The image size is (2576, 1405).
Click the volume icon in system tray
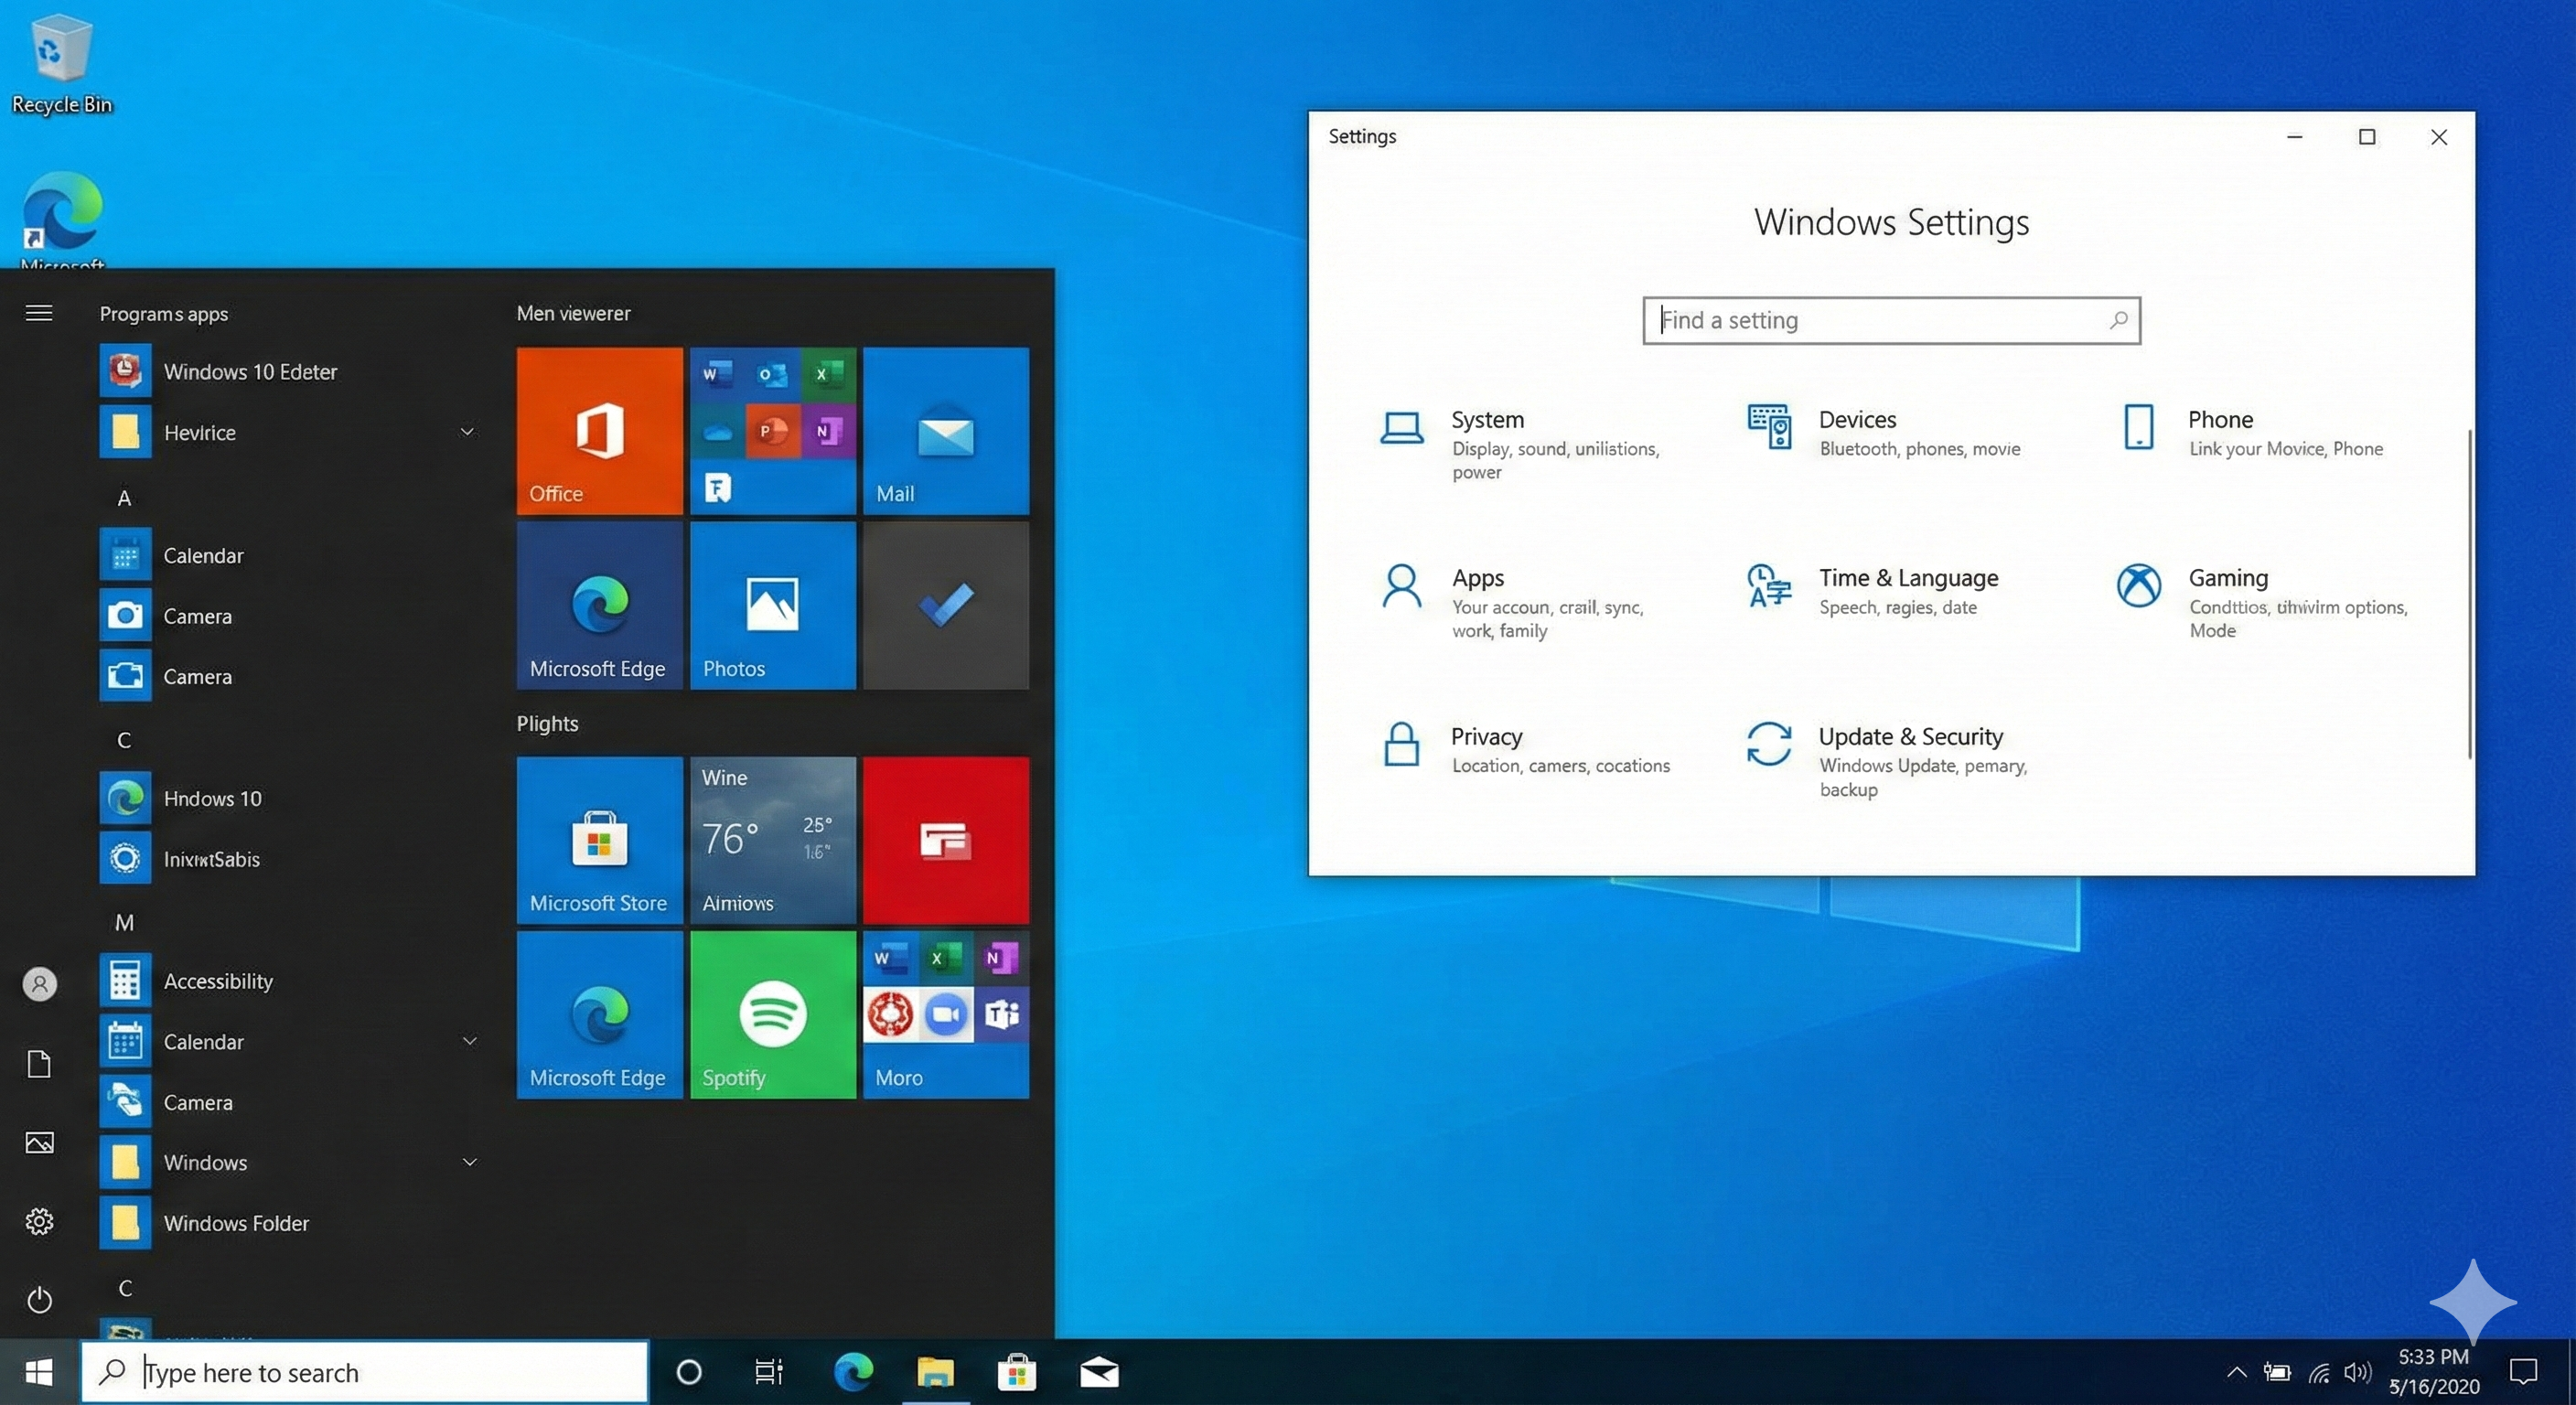[2356, 1372]
